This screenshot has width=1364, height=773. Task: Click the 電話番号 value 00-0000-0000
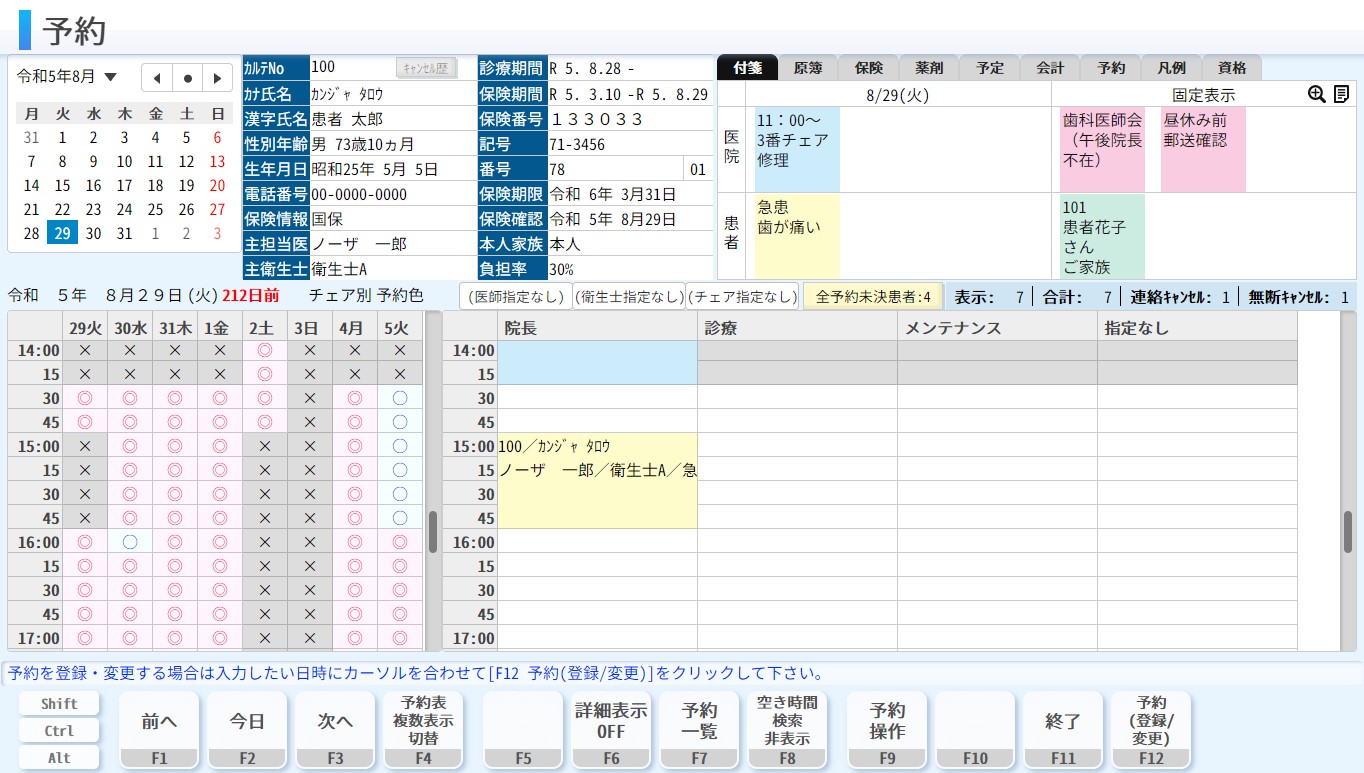[x=393, y=194]
